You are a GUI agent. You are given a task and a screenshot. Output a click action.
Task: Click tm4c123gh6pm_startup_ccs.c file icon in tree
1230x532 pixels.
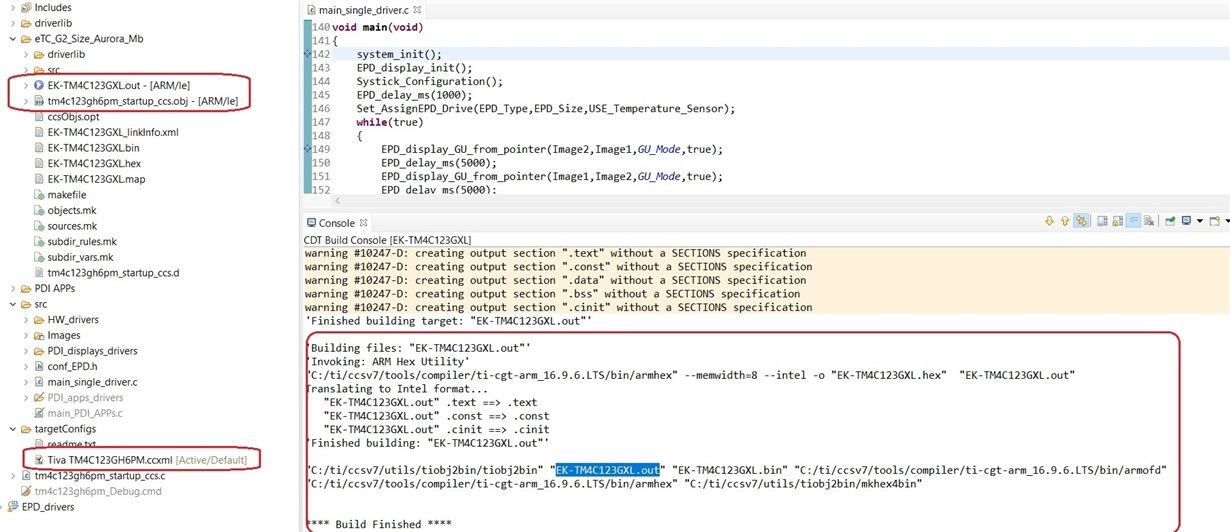[26, 476]
